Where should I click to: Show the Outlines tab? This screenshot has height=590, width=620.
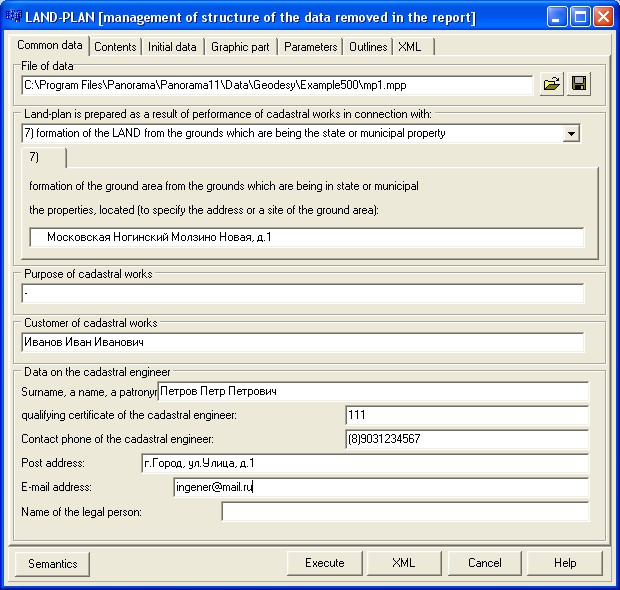tap(368, 47)
